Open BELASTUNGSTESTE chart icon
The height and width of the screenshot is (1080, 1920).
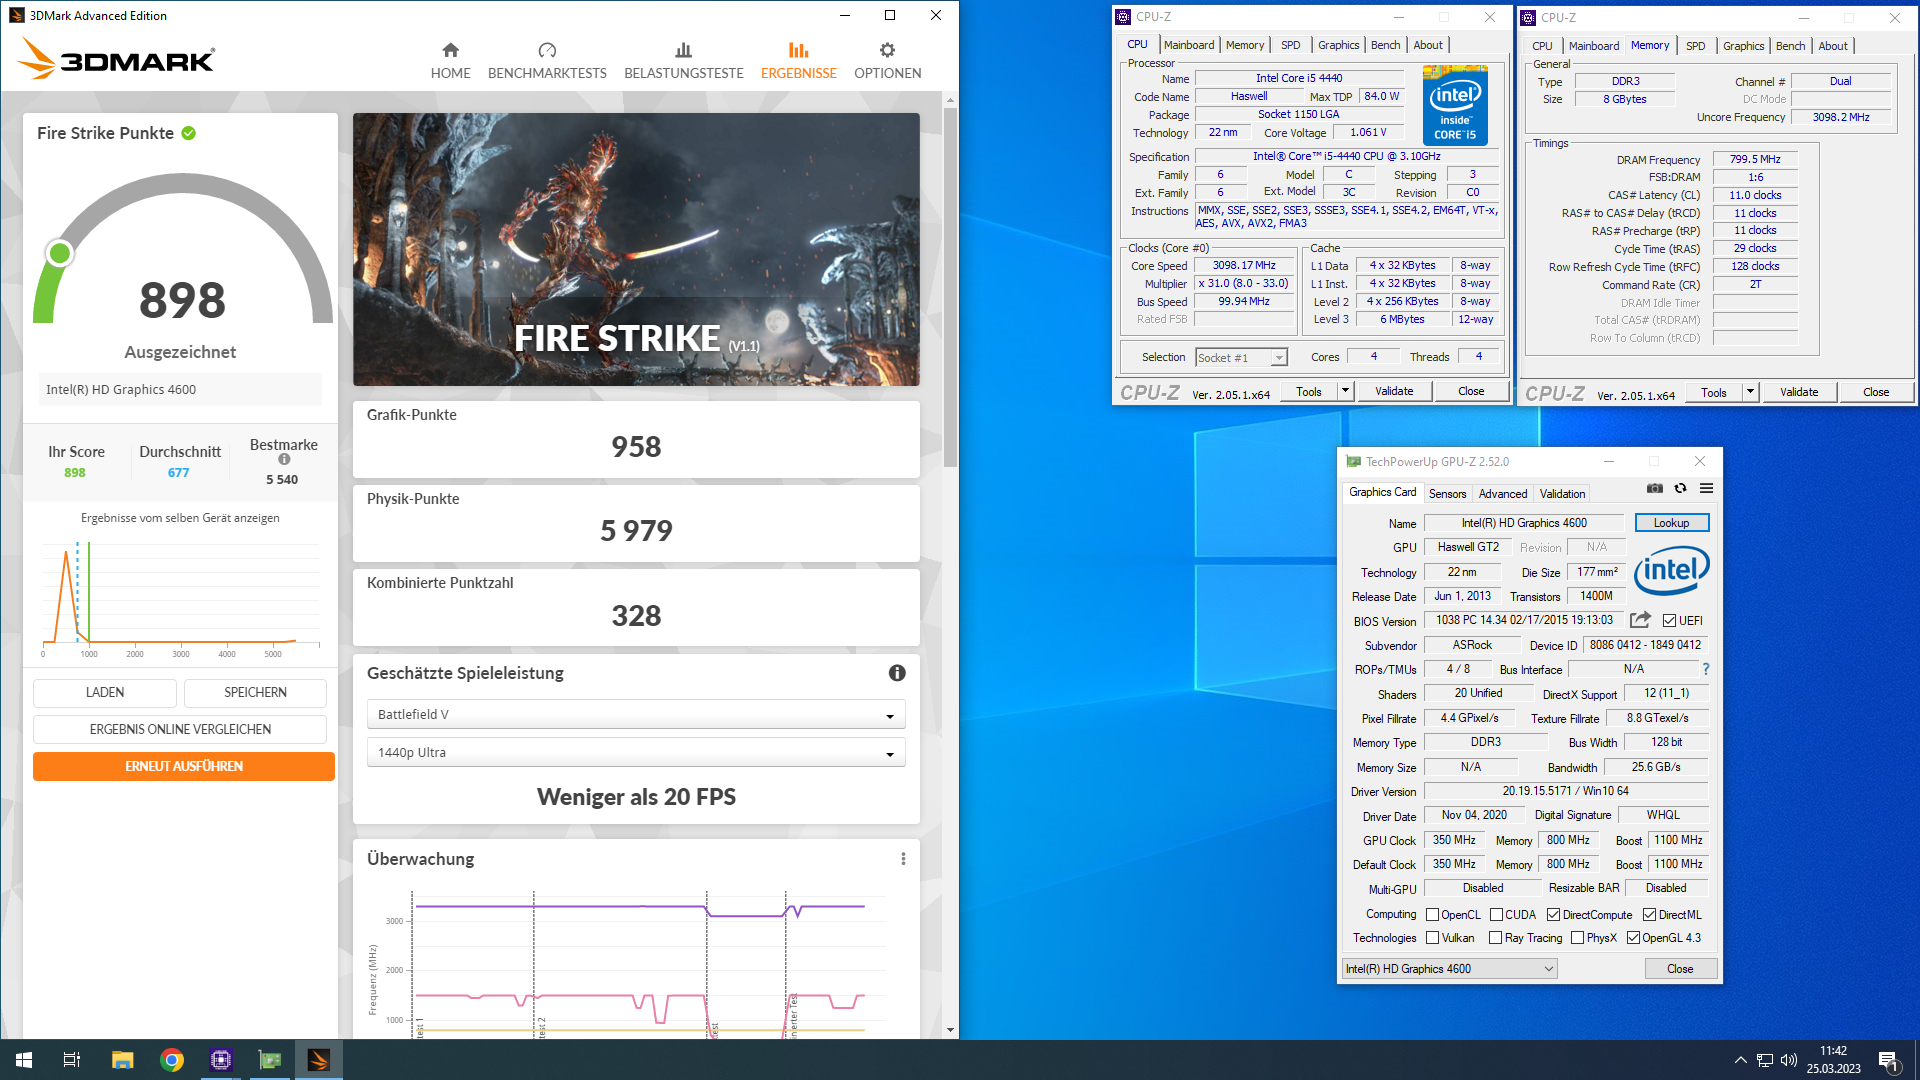click(x=683, y=50)
